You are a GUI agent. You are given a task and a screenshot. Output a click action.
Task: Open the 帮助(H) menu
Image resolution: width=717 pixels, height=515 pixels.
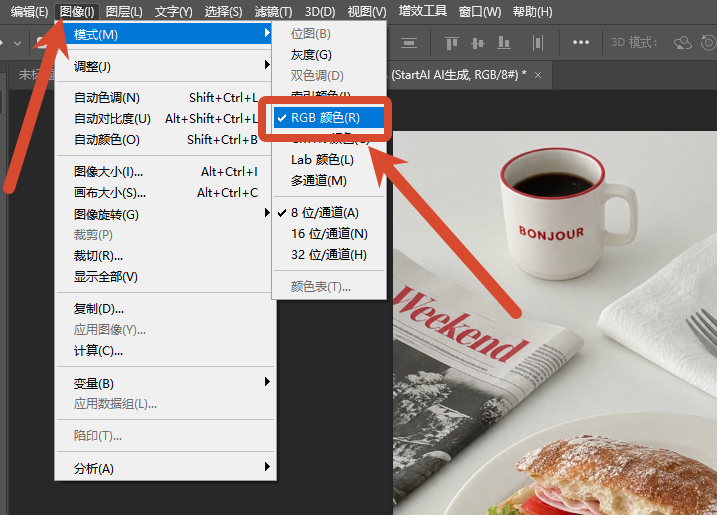[x=532, y=11]
